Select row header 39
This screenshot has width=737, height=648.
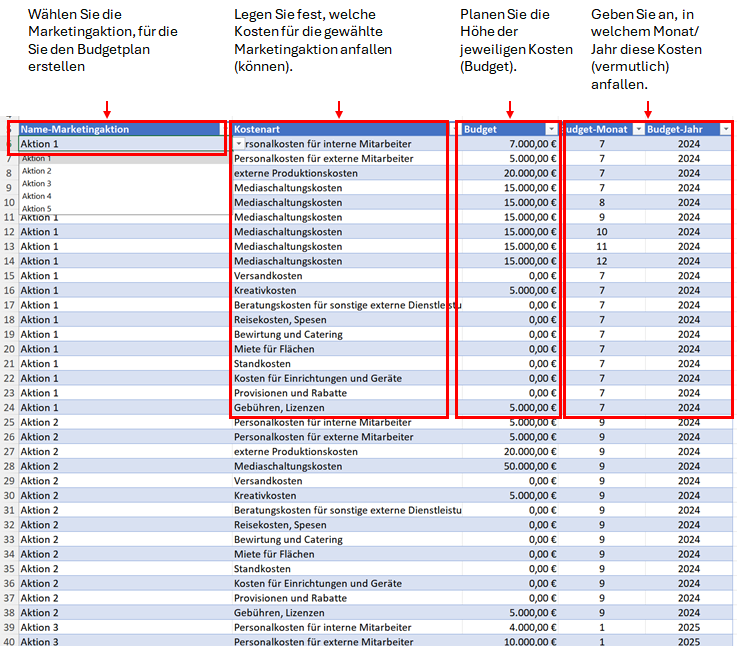(9, 628)
